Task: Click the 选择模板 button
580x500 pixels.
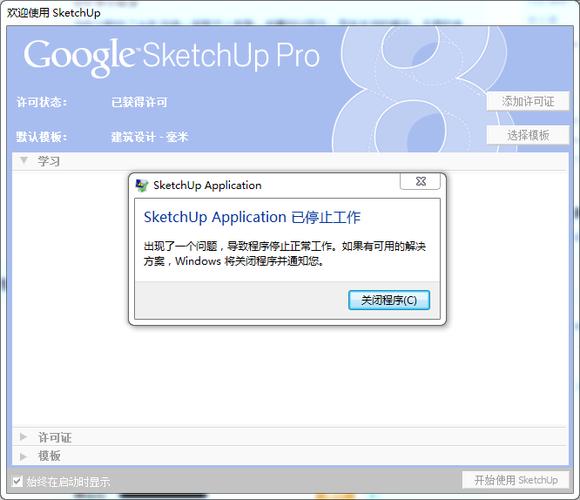Action: click(527, 135)
